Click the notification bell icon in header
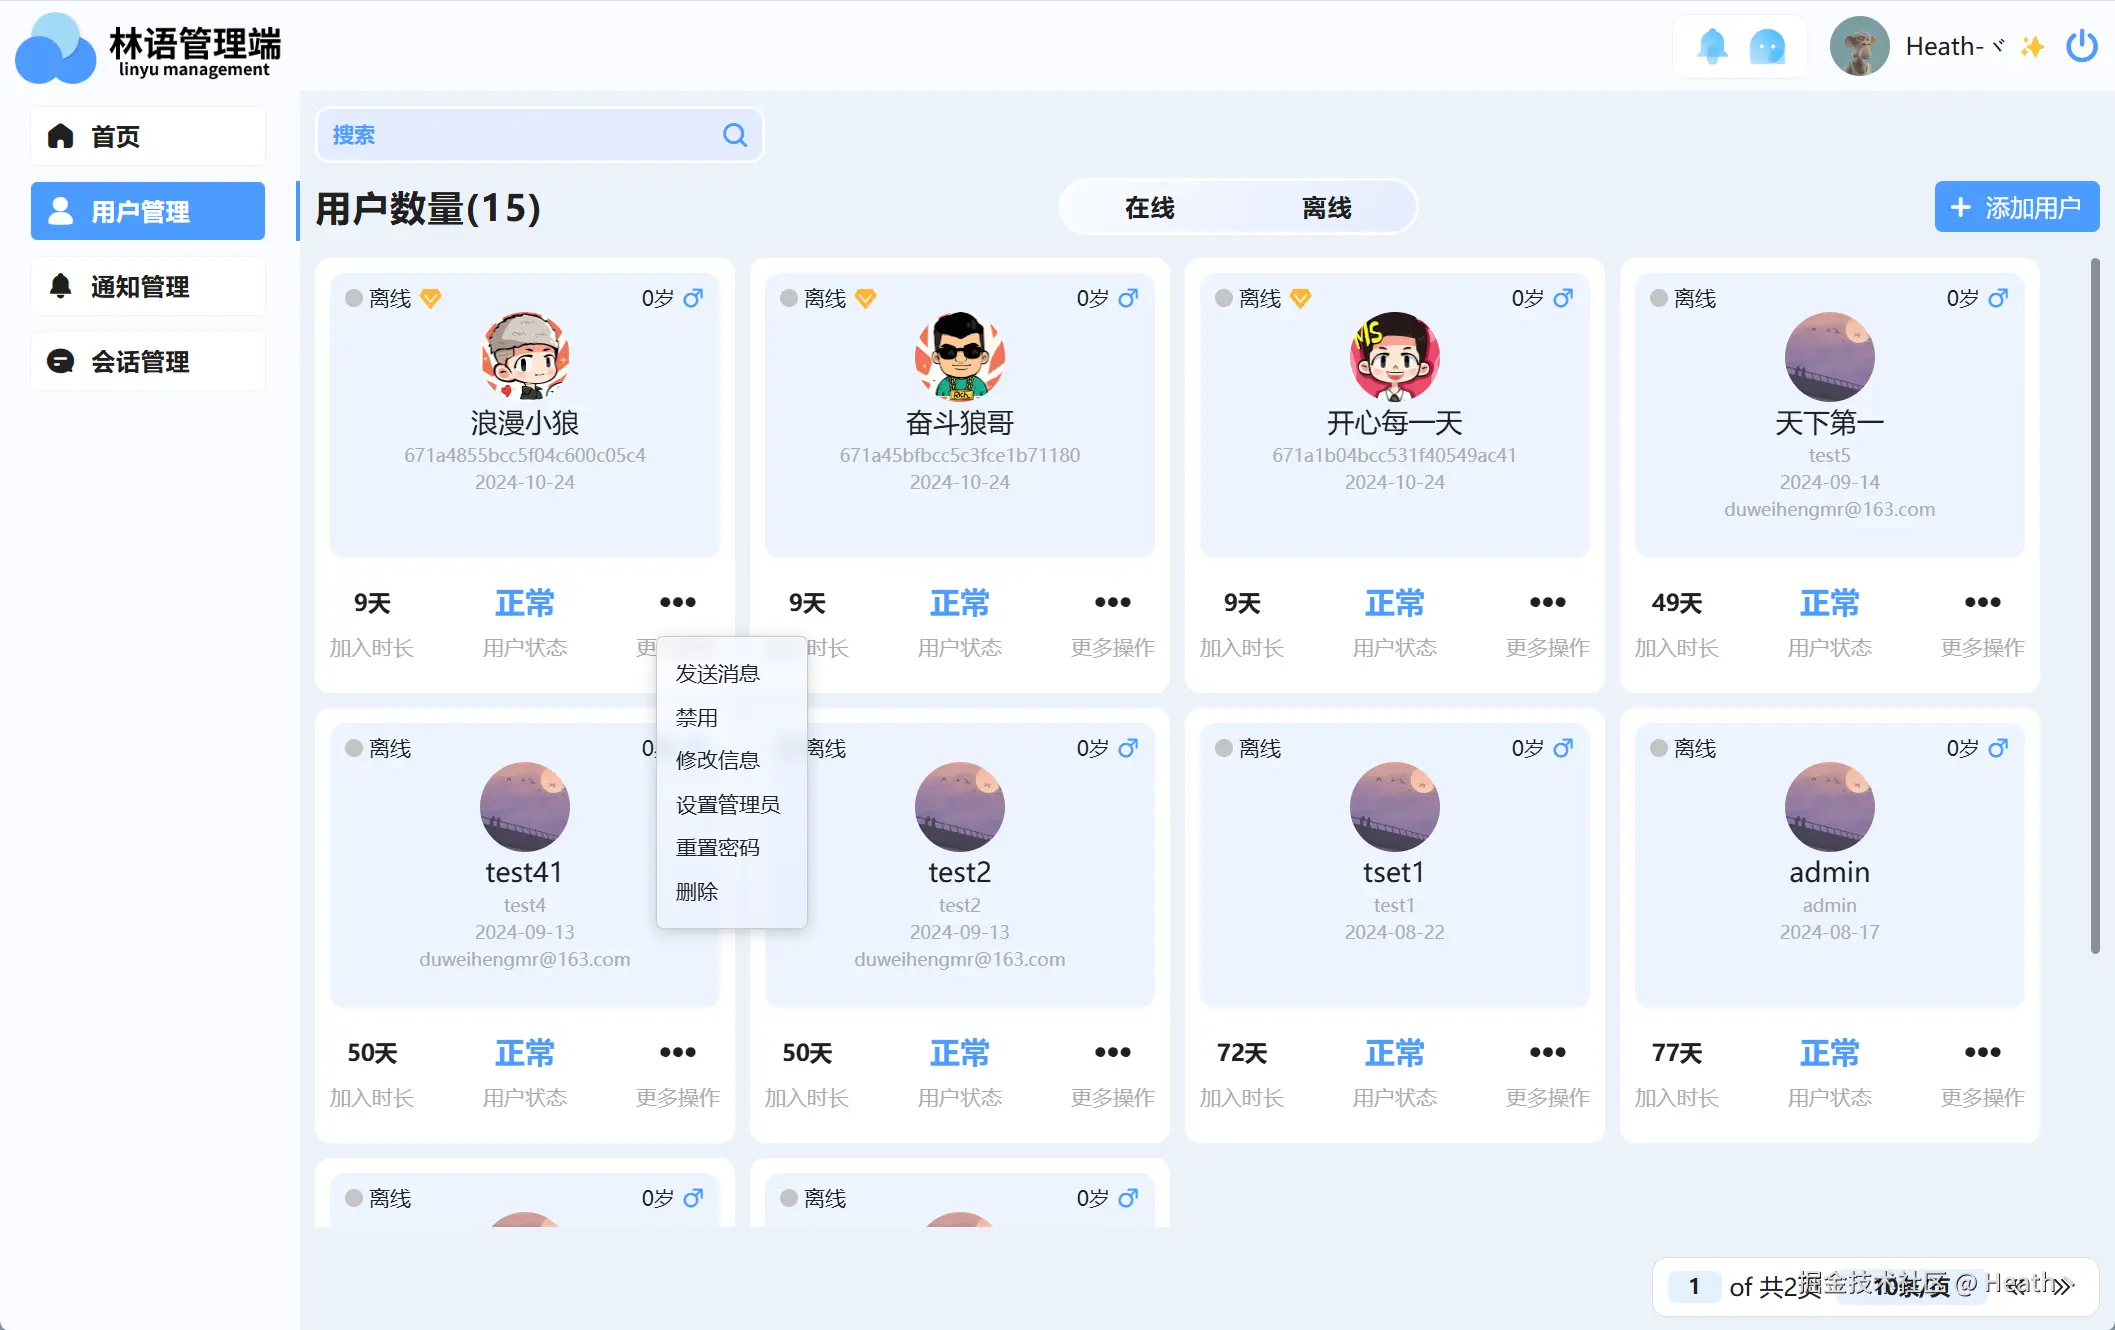 click(x=1712, y=46)
